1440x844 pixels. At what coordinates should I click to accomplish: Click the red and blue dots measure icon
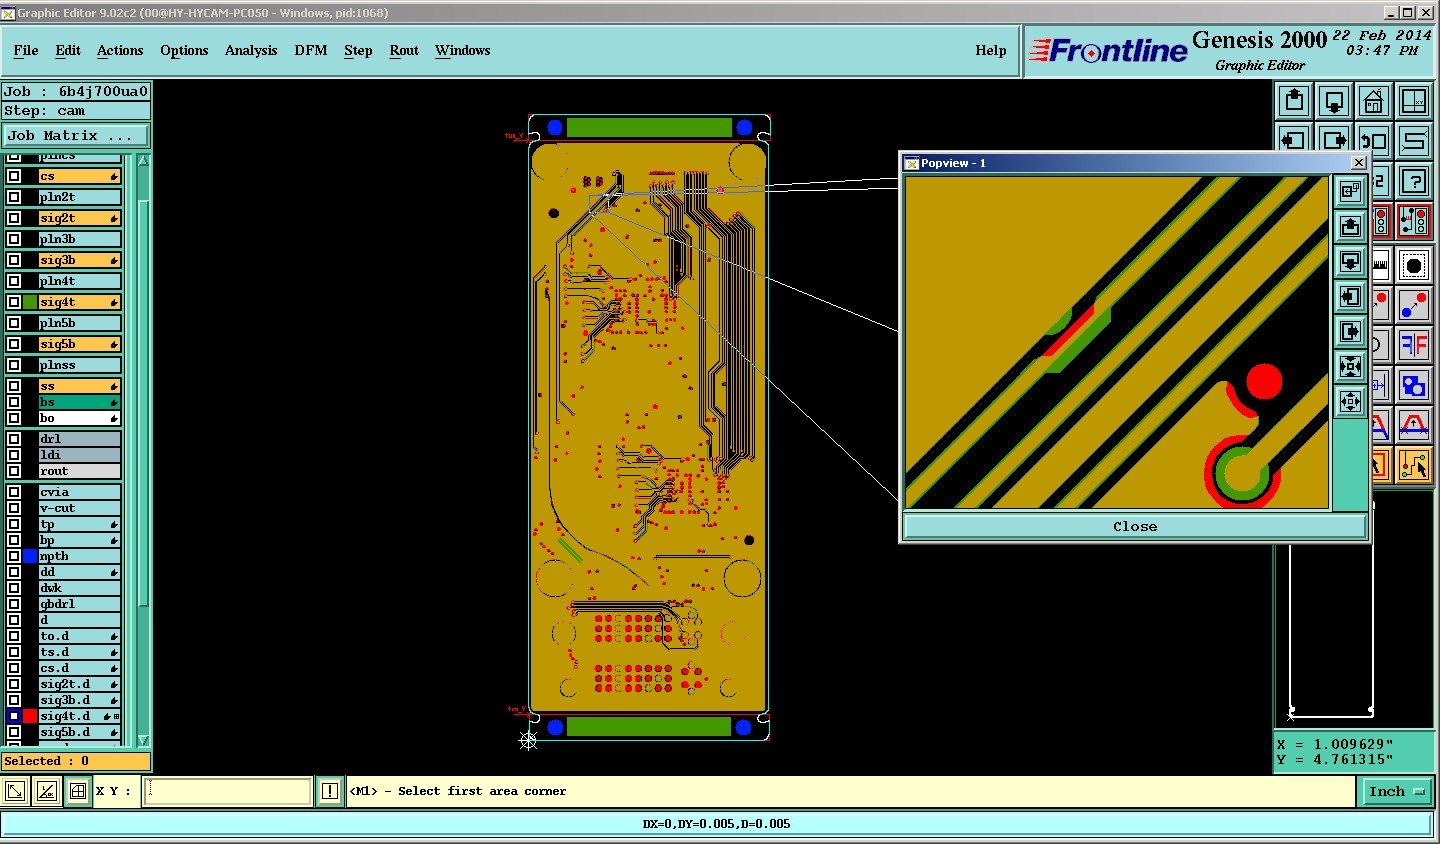click(x=1414, y=305)
